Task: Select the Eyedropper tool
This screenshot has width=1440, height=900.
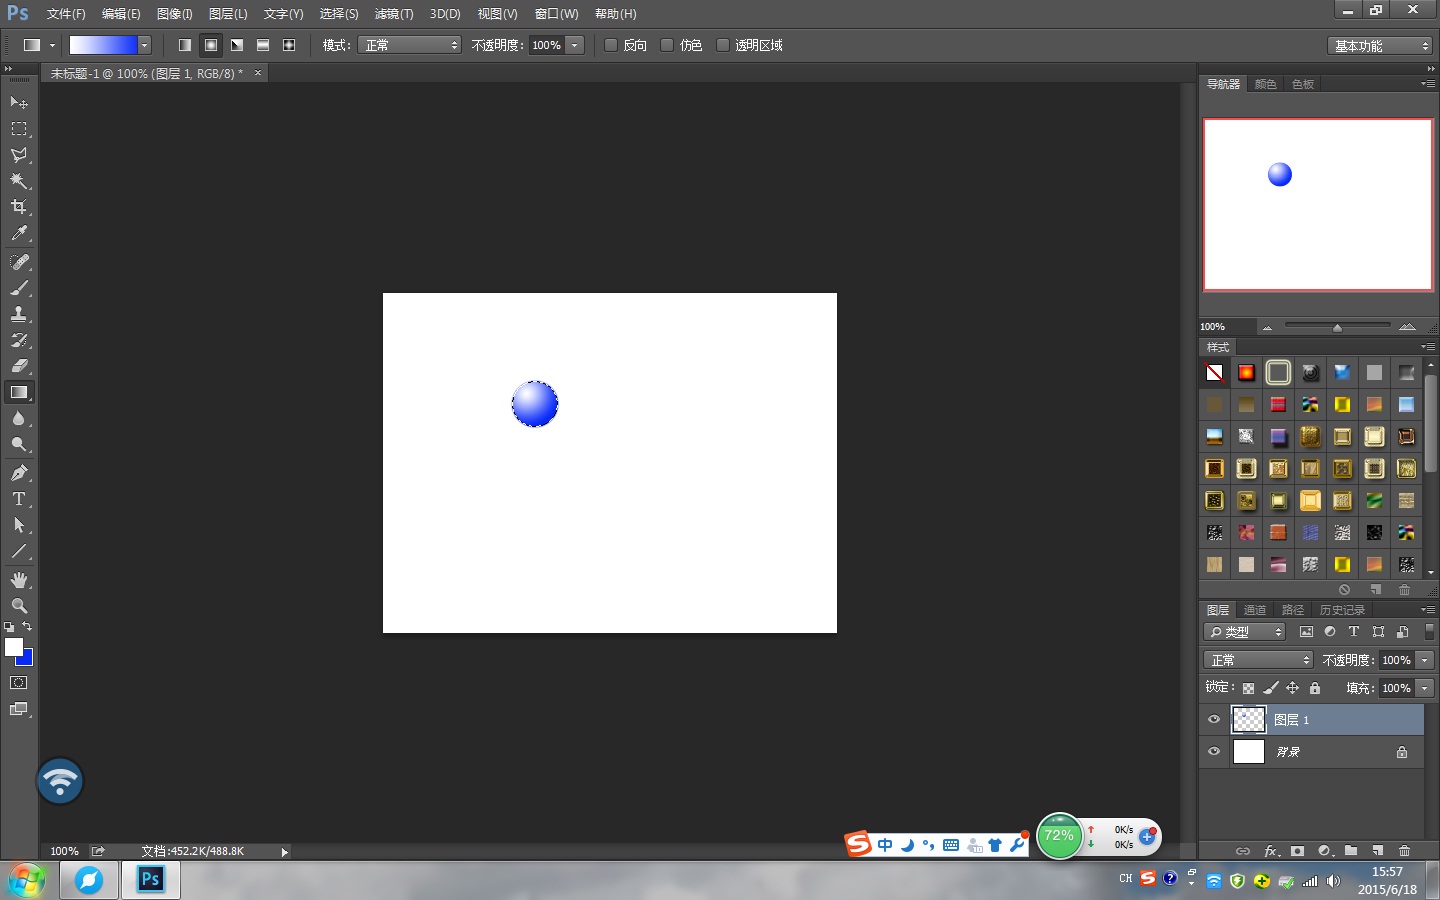Action: point(19,233)
